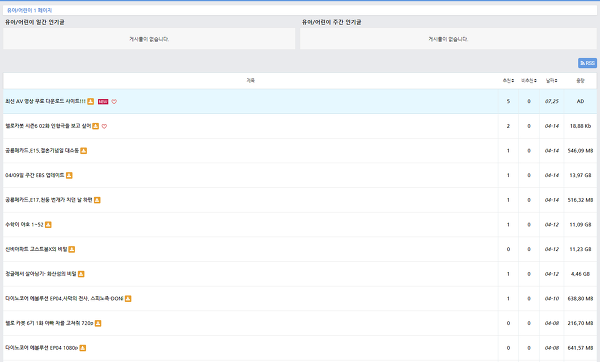Click the 04-12 date in the 11.09 GB row
Viewport: 600px width, 362px height.
tap(551, 225)
